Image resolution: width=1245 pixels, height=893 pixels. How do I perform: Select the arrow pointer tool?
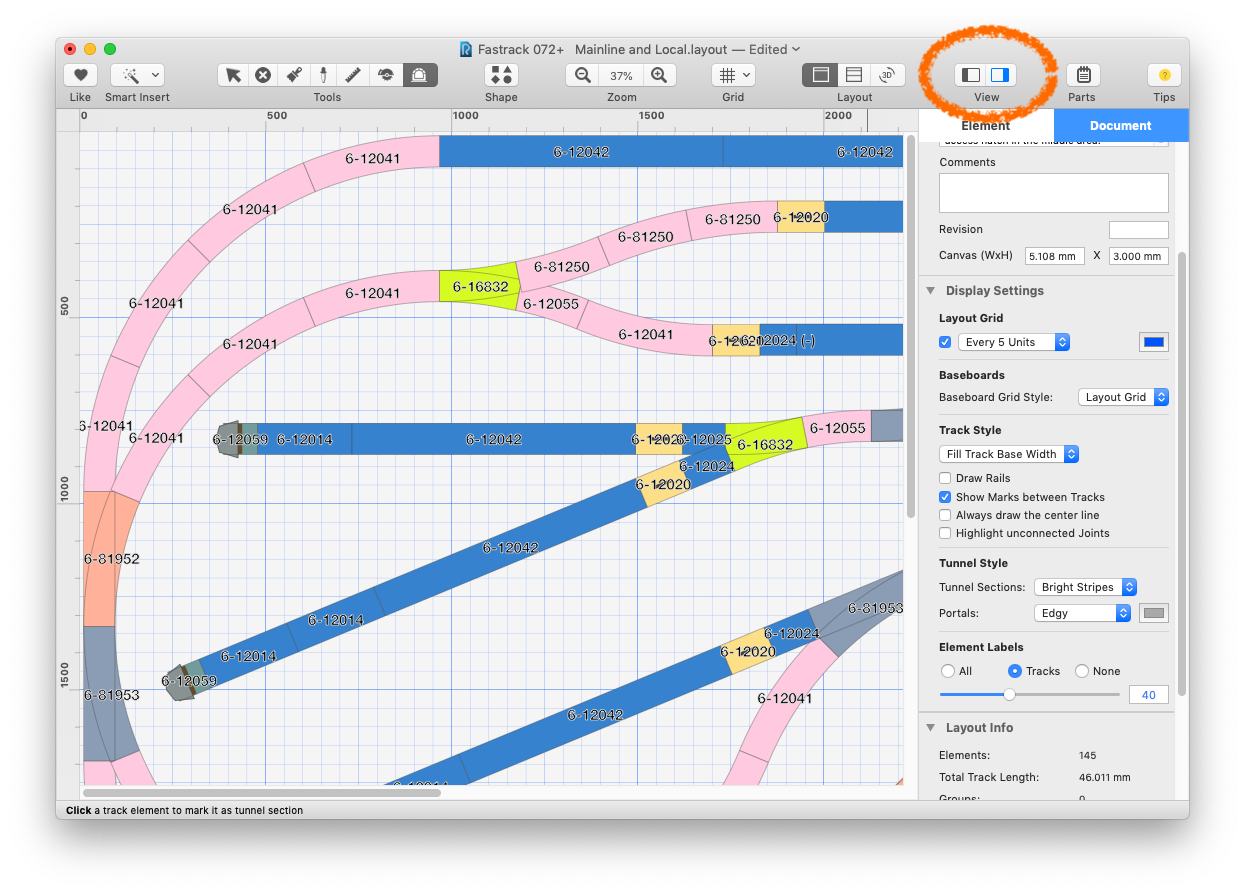click(x=233, y=75)
